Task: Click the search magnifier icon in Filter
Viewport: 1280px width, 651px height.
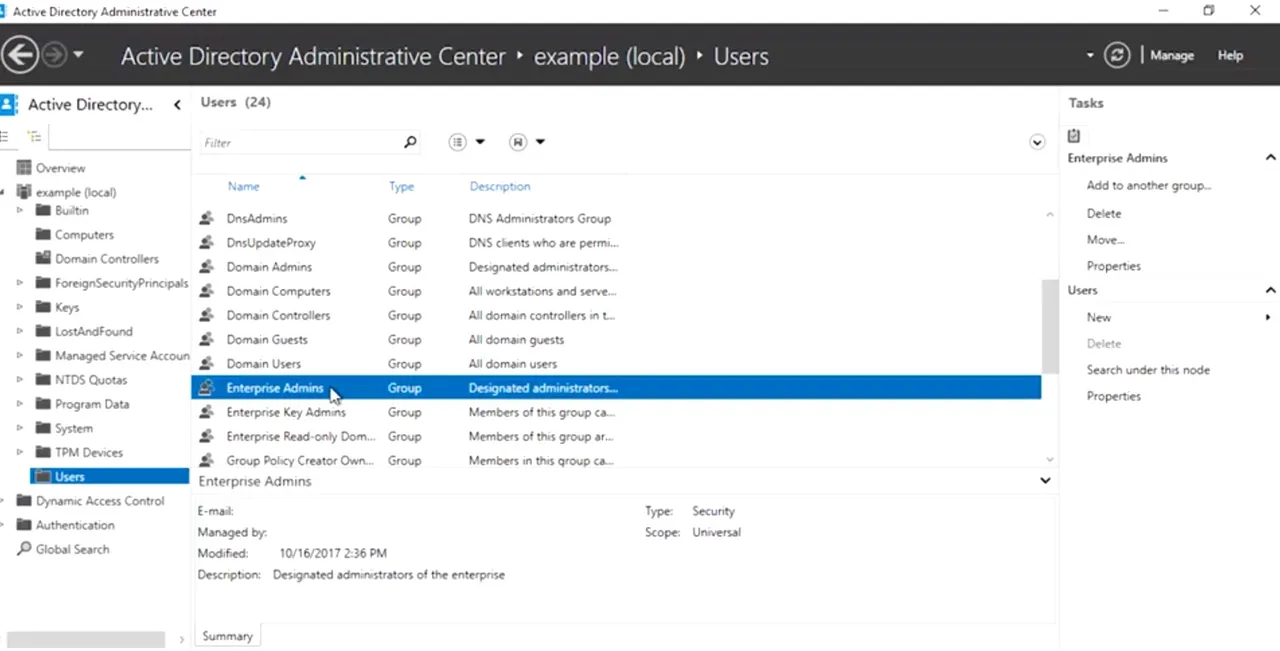Action: tap(410, 142)
